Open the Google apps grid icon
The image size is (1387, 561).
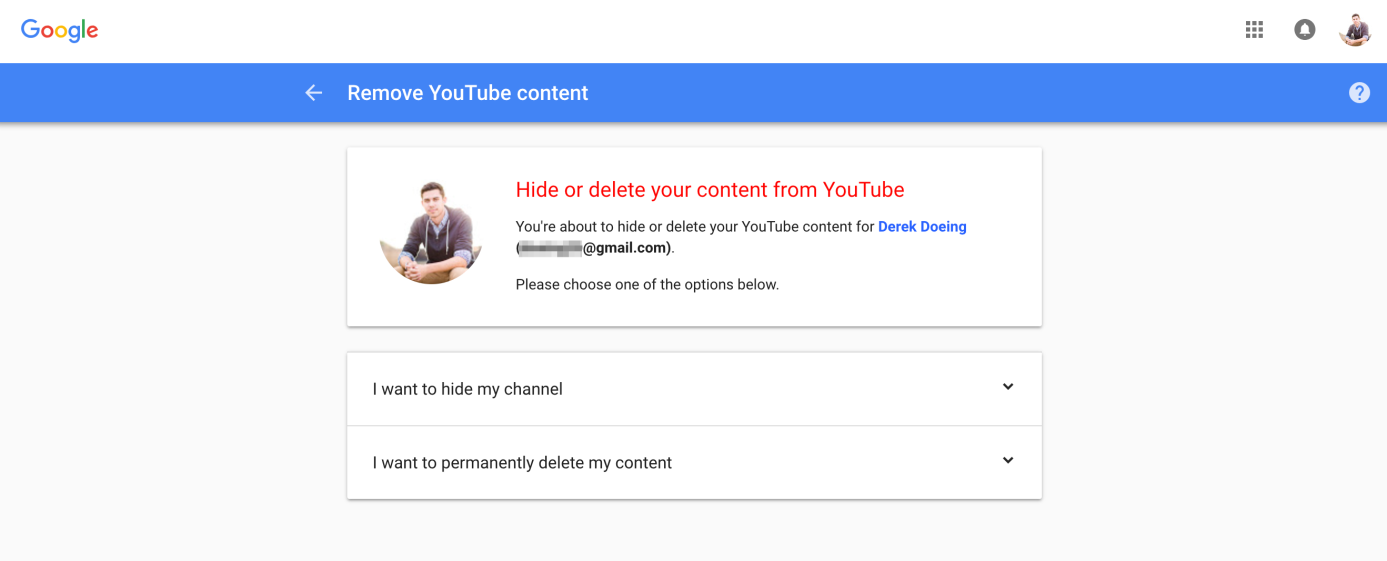tap(1254, 30)
